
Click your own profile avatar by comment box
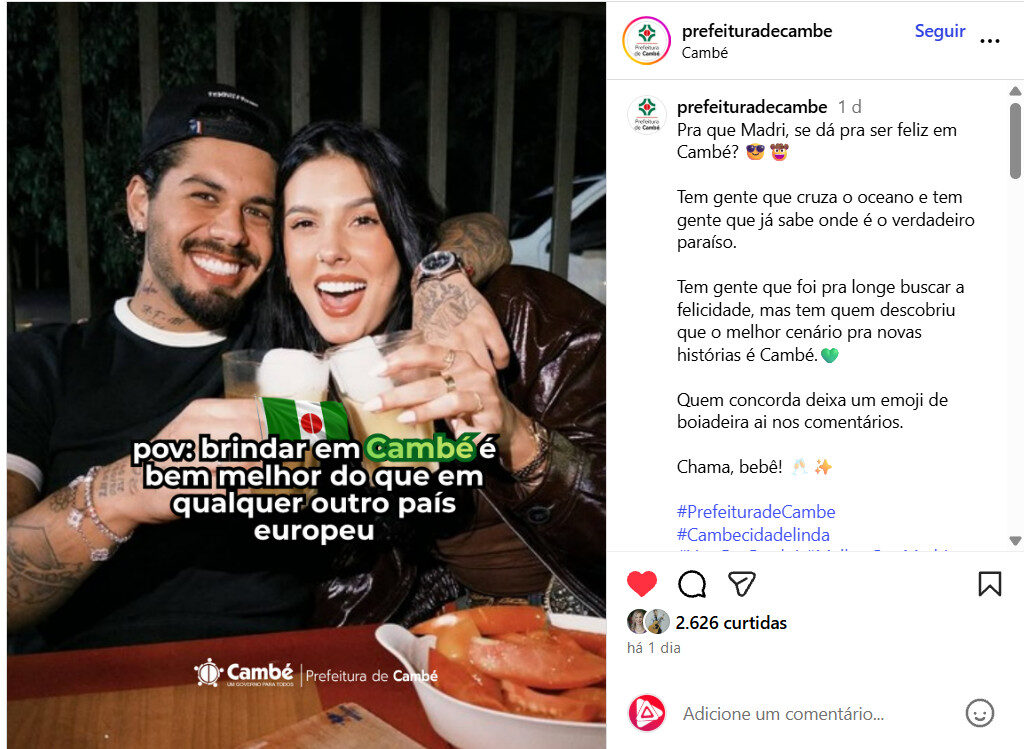[647, 713]
